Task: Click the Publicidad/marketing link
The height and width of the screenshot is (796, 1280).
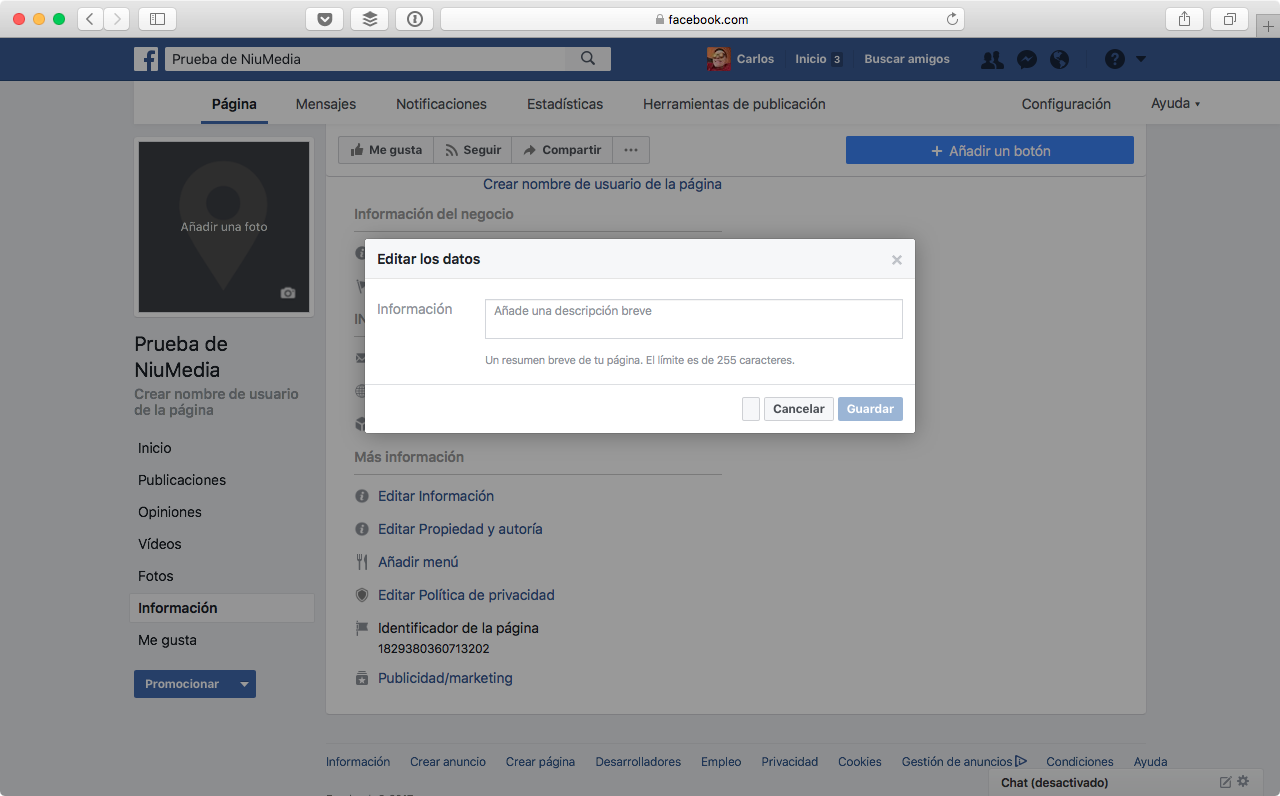Action: [445, 678]
